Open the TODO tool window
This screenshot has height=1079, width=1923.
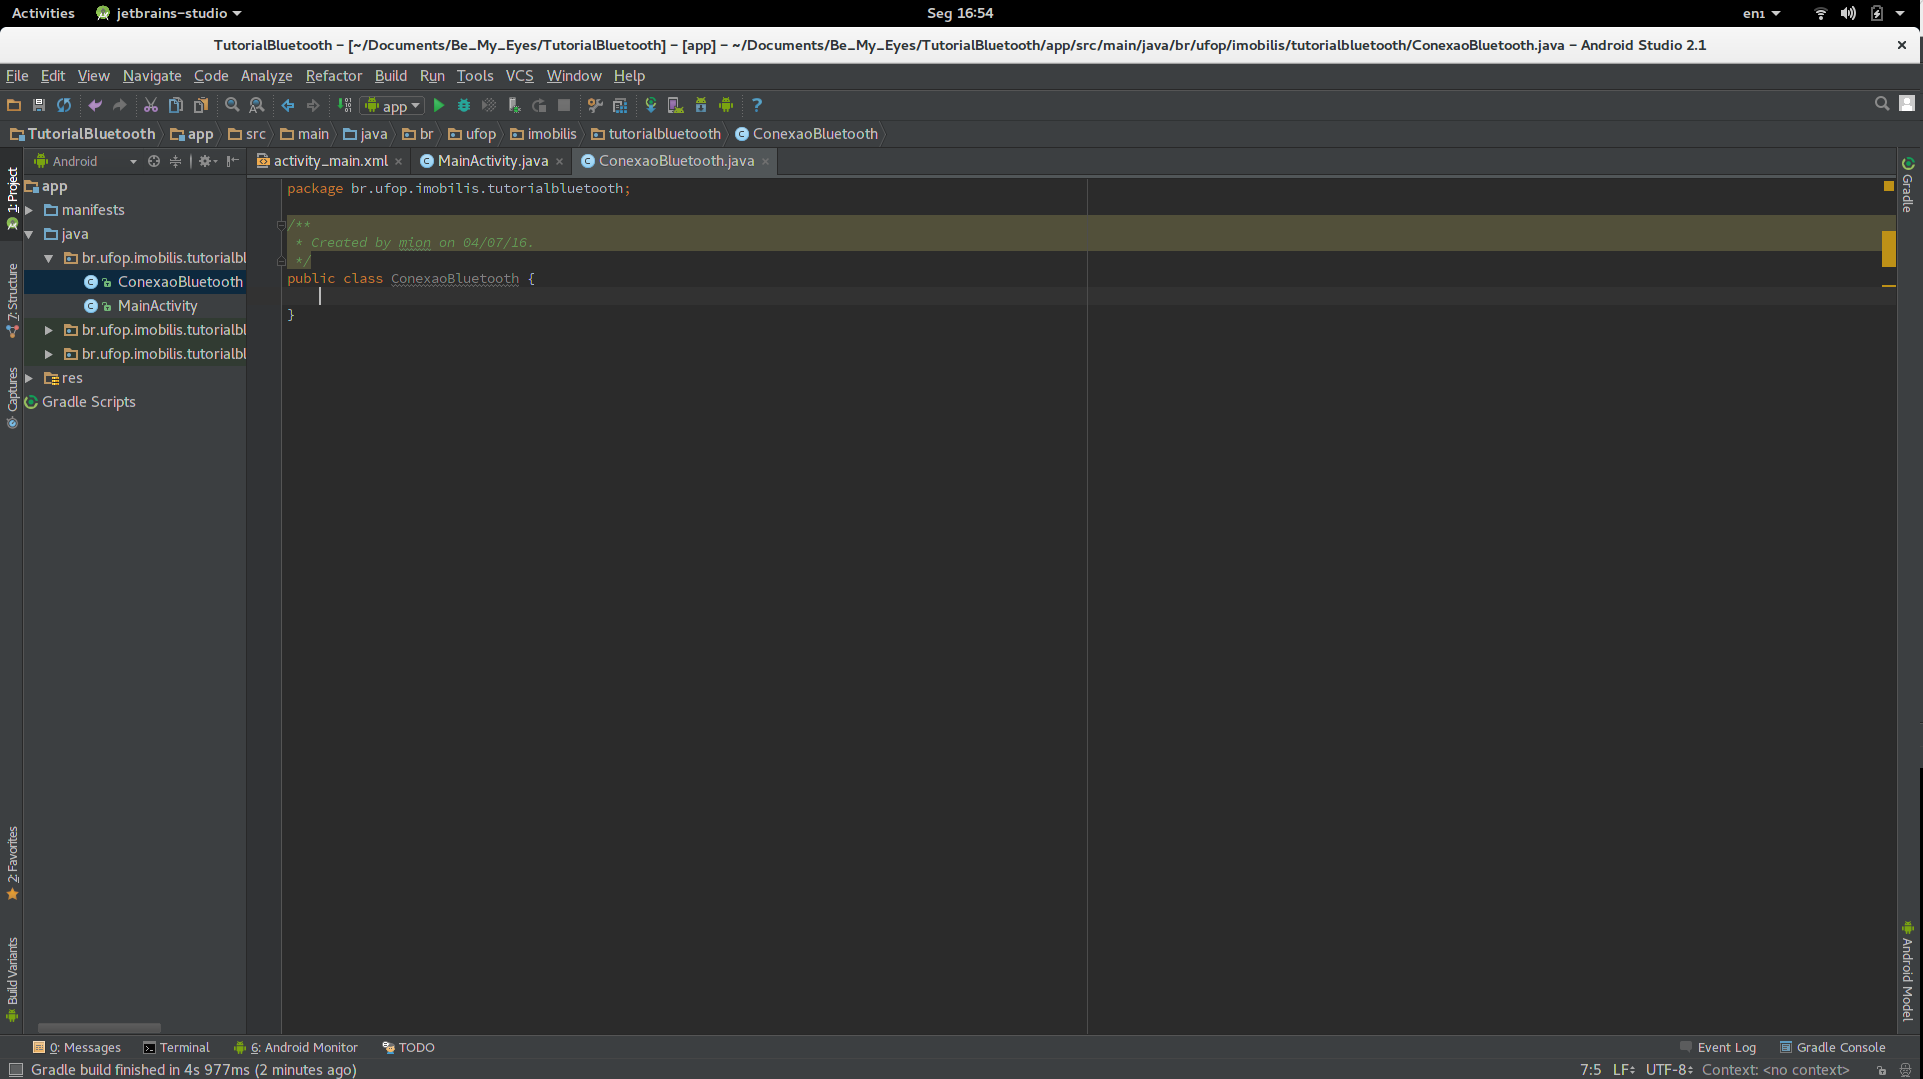408,1047
